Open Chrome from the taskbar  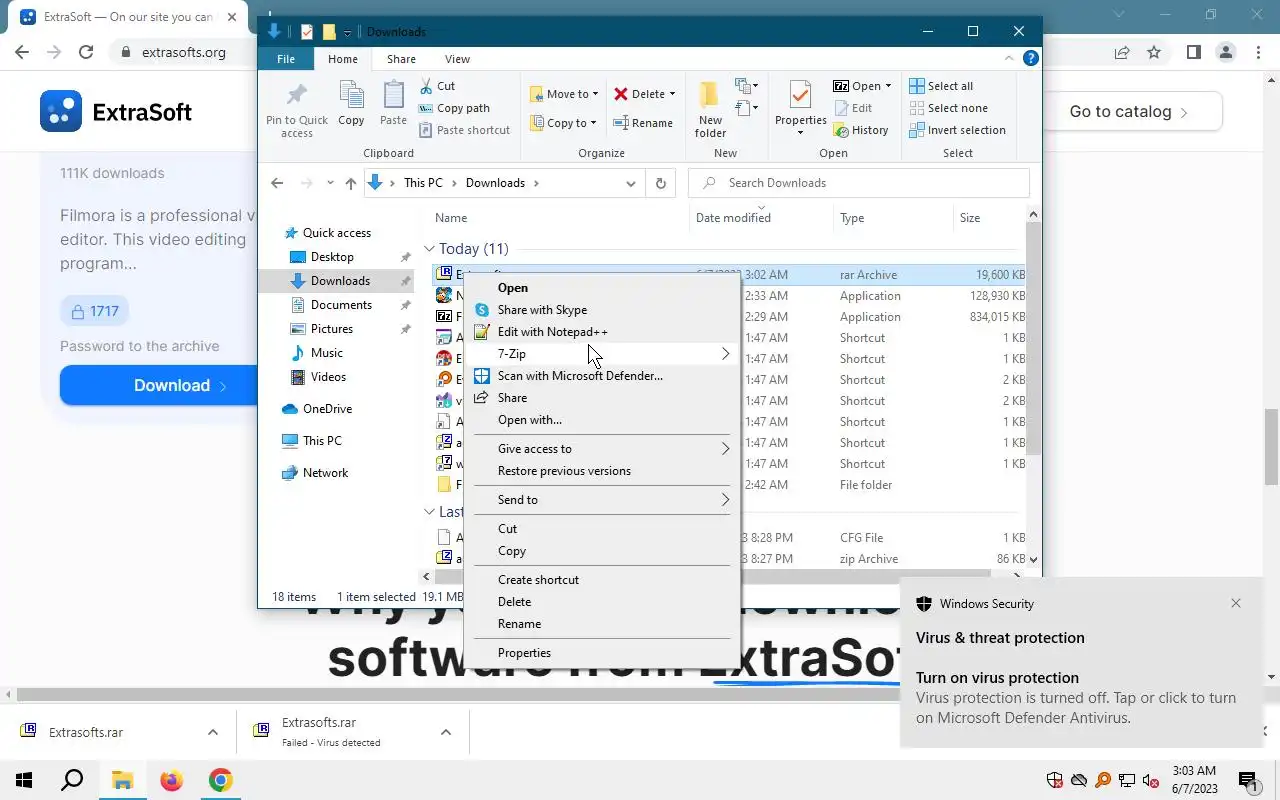221,780
